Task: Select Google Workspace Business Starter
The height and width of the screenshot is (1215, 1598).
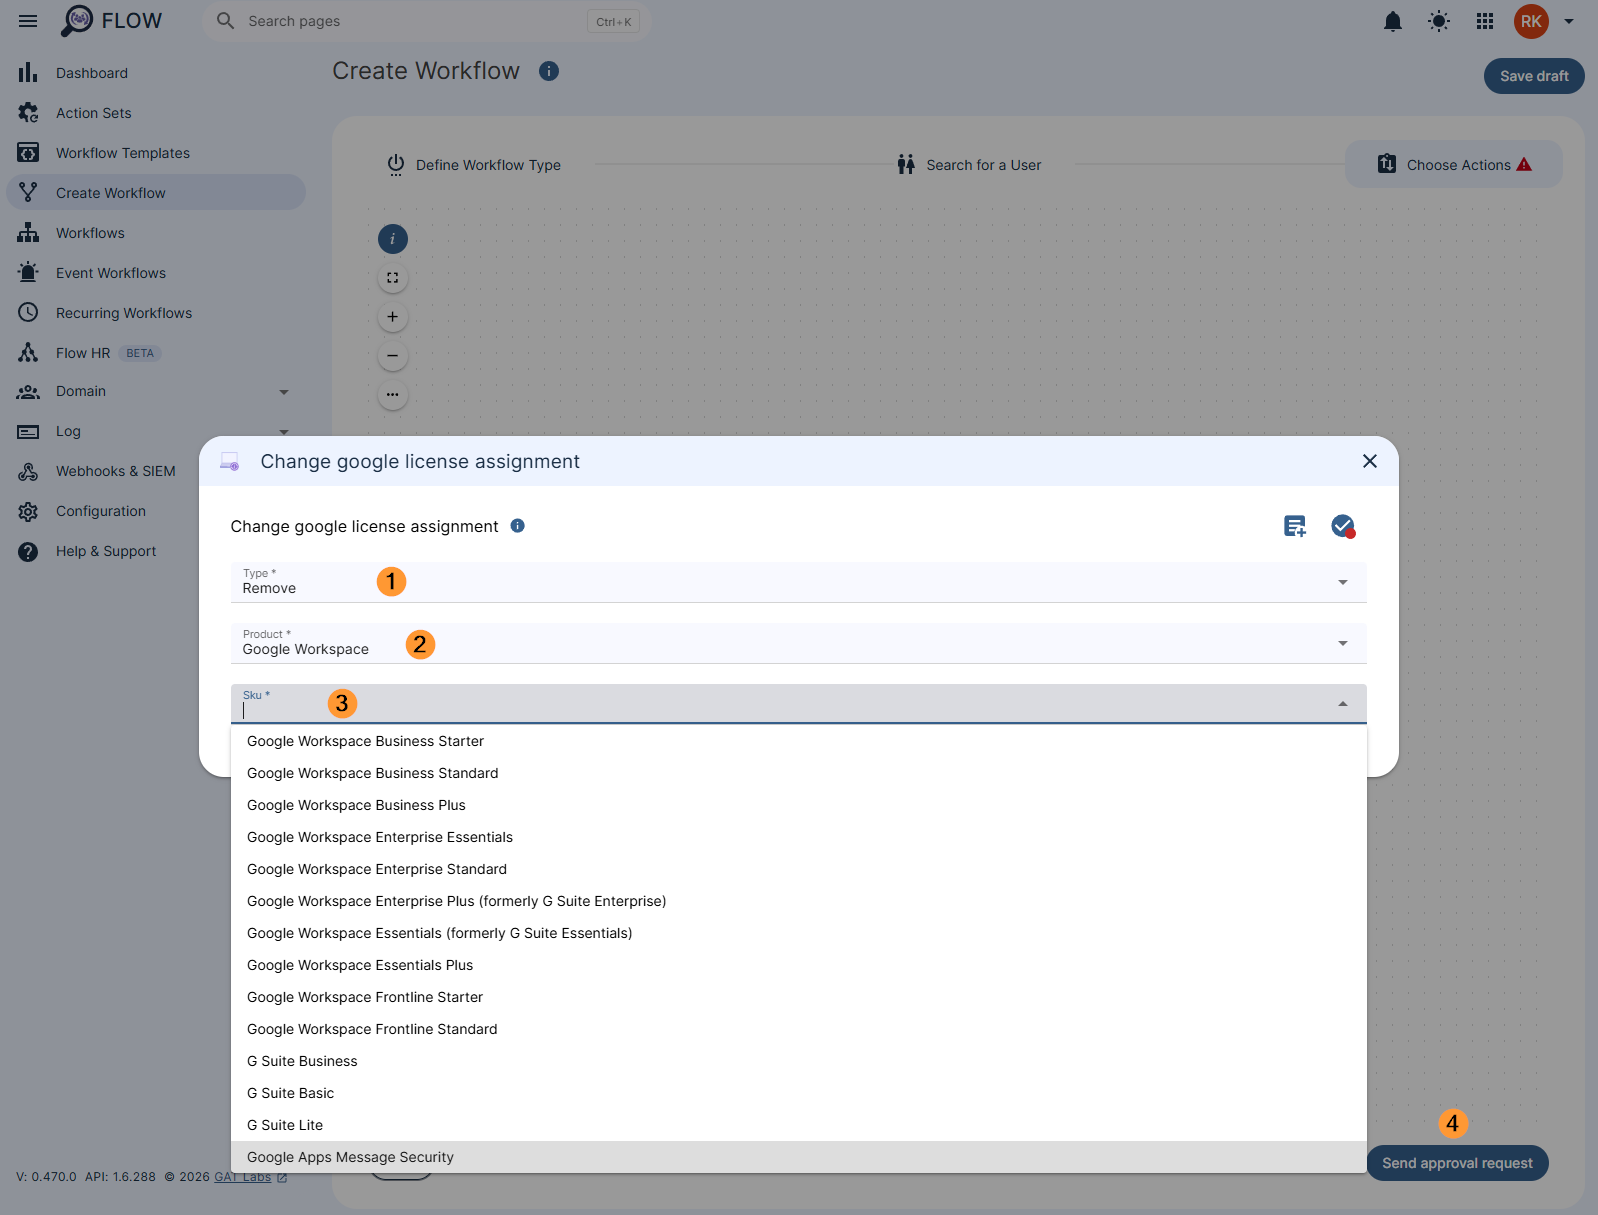Action: (x=798, y=741)
